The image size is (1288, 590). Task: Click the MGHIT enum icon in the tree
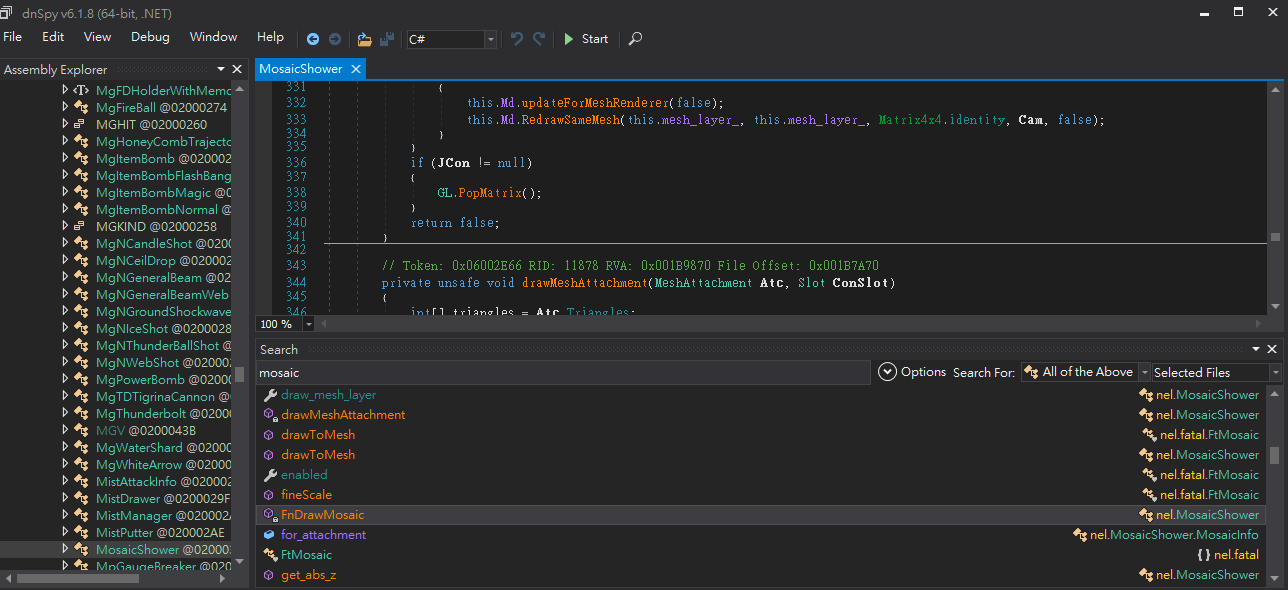pos(80,124)
